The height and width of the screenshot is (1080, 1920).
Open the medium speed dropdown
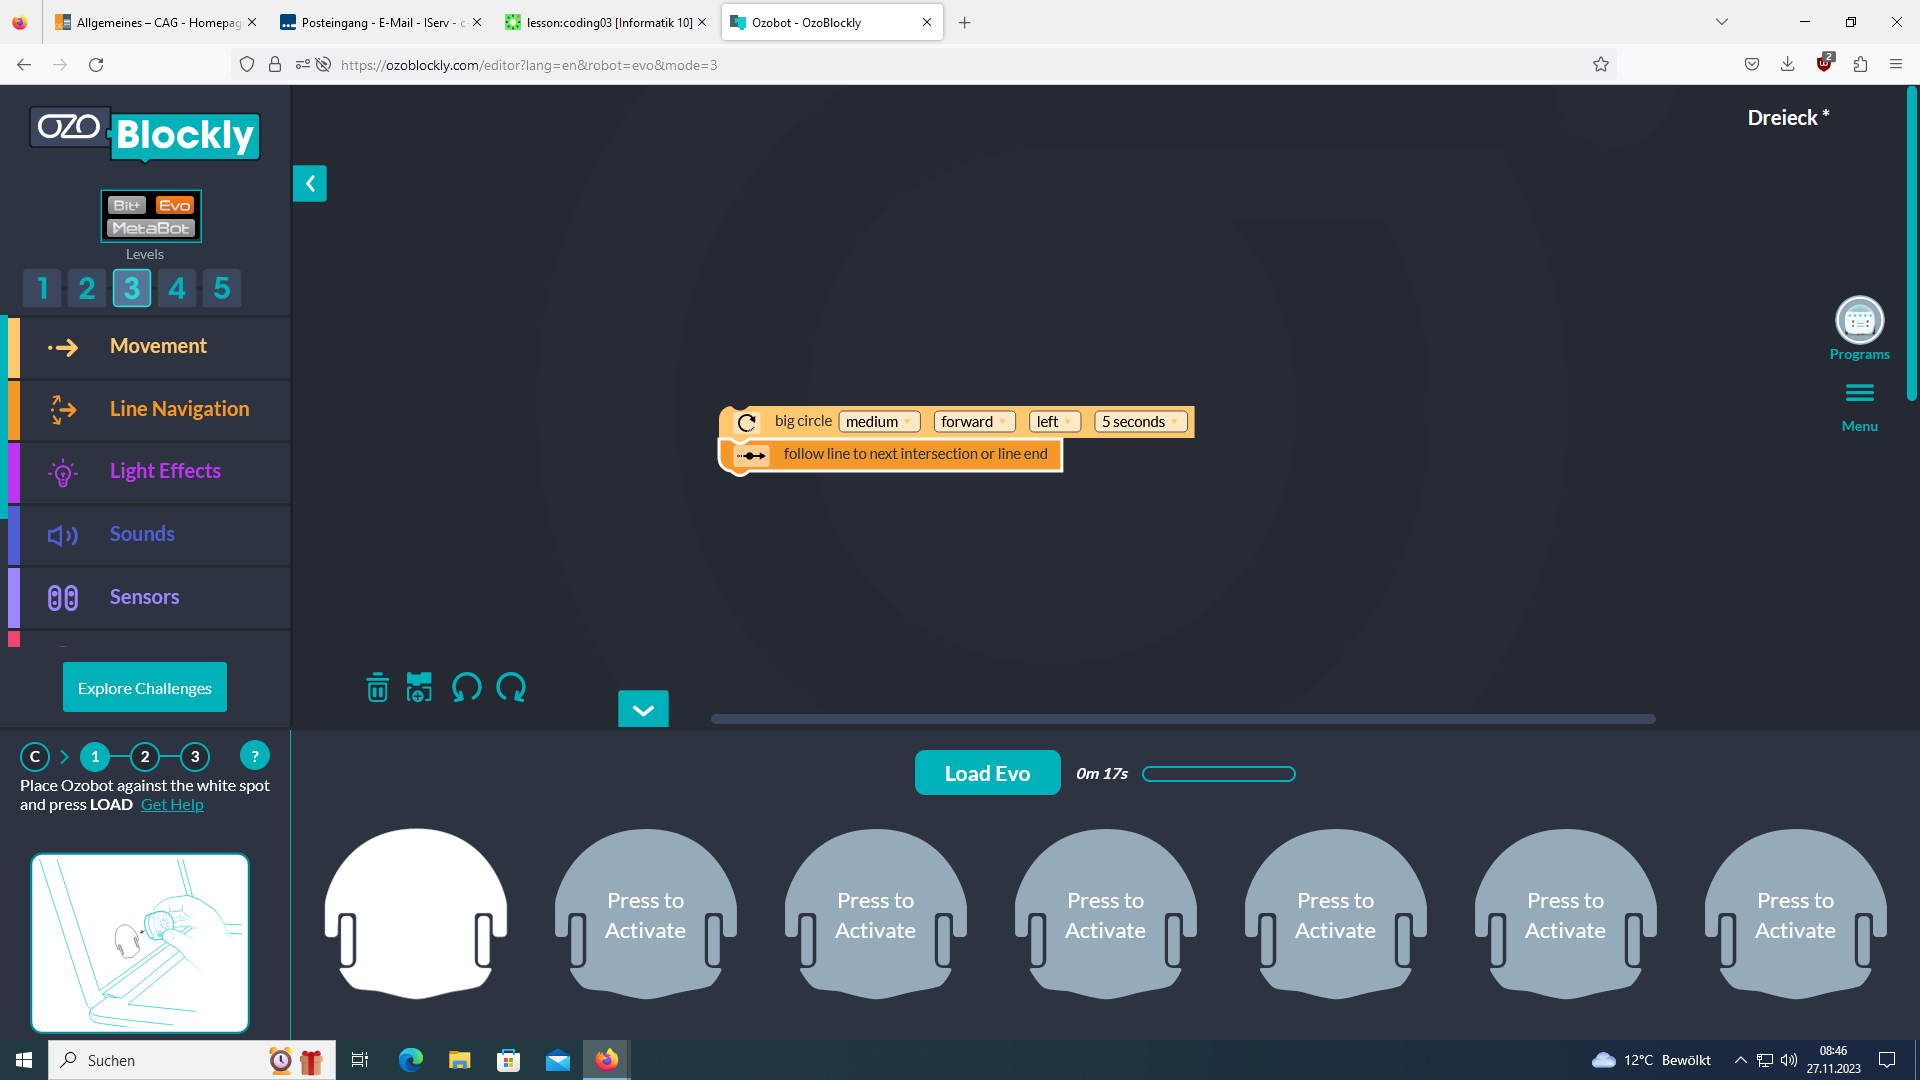pos(878,422)
